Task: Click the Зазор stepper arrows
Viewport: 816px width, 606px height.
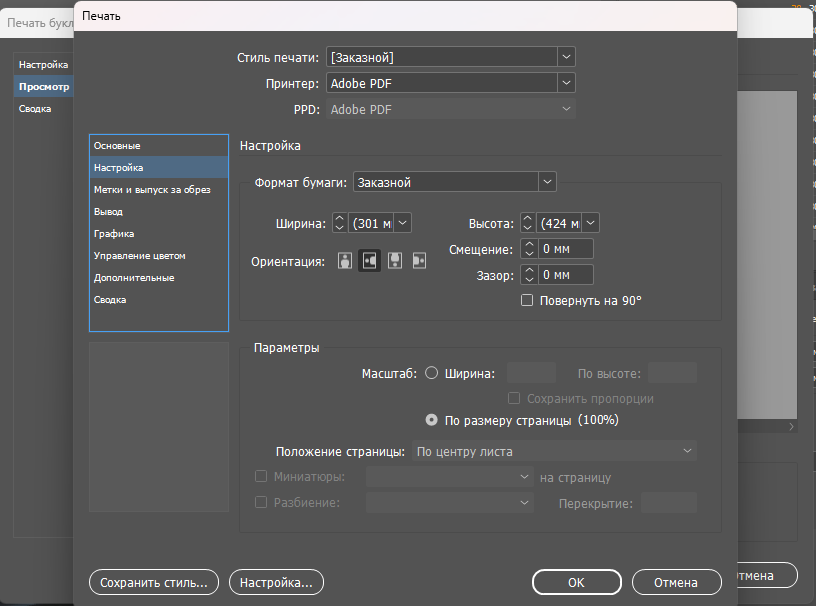Action: pos(526,275)
